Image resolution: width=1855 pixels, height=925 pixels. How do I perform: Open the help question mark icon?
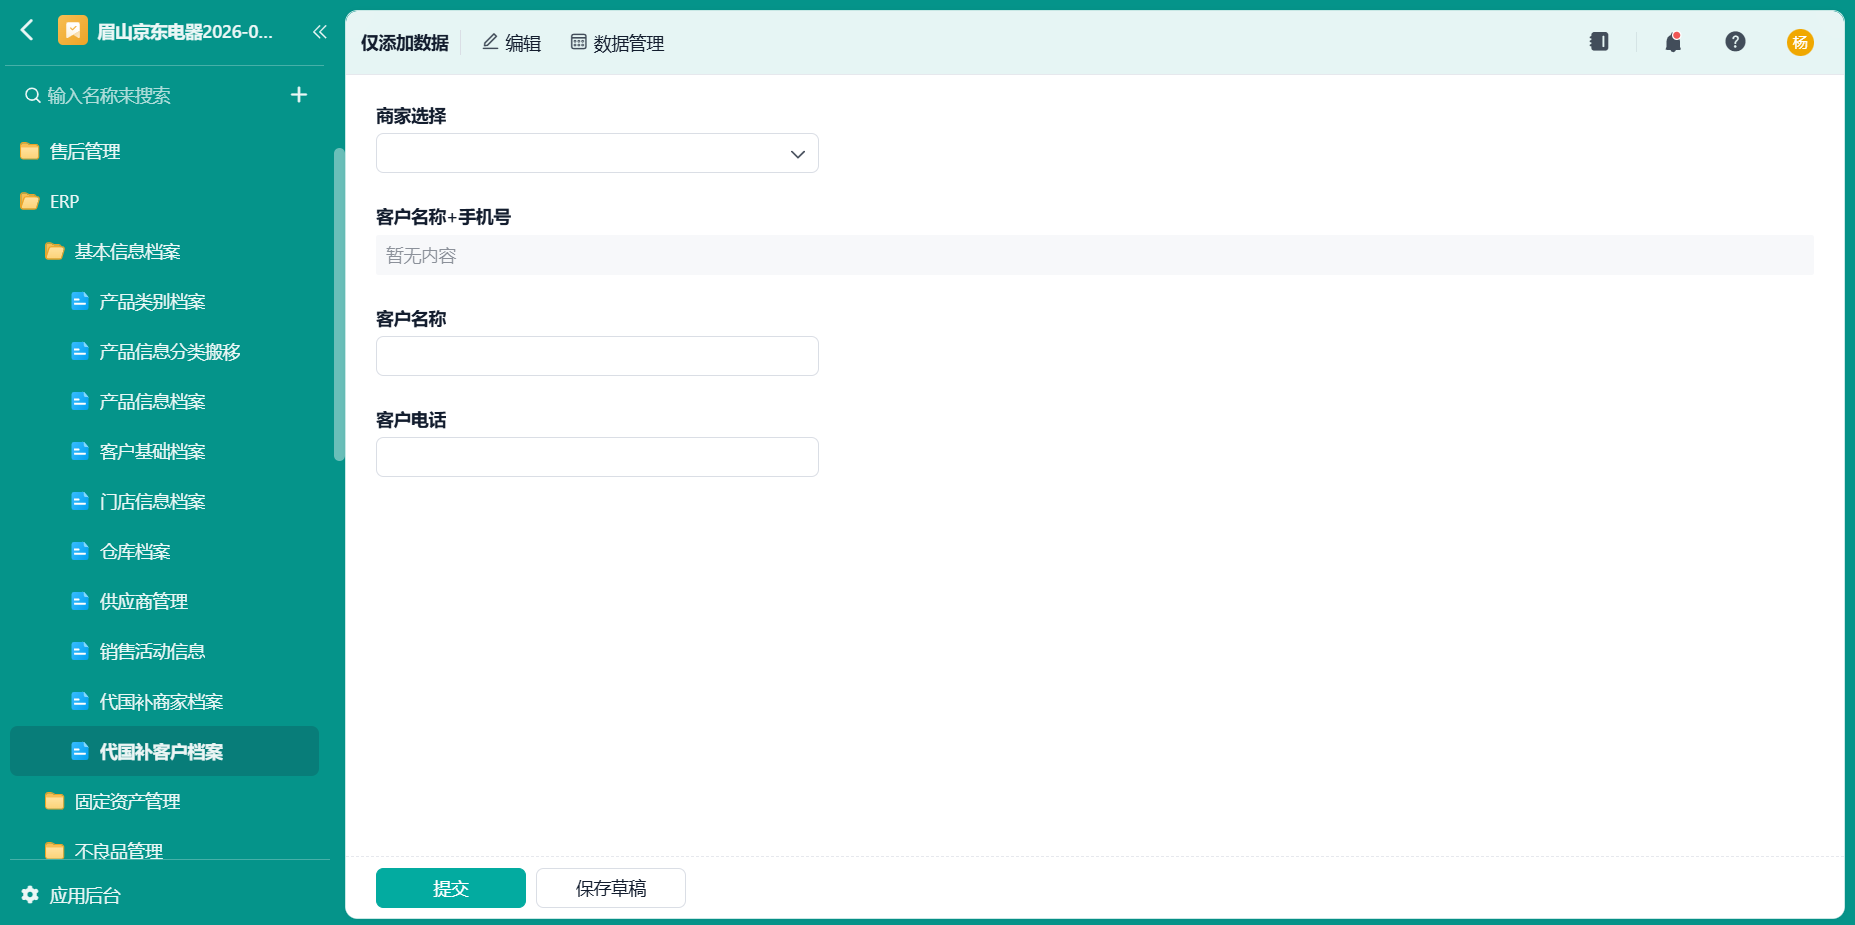tap(1735, 42)
